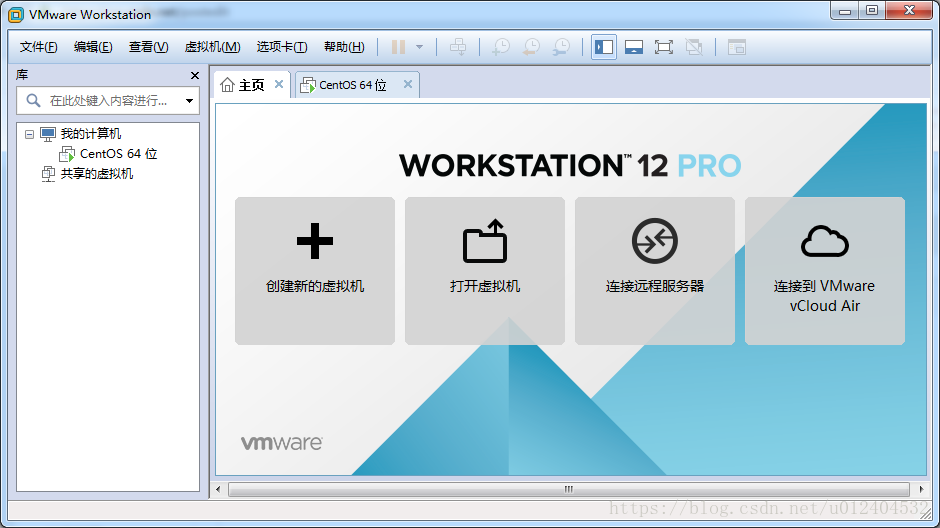This screenshot has width=940, height=528.
Task: Click the CentOS 64 位 VM icon in tree
Action: pyautogui.click(x=67, y=154)
